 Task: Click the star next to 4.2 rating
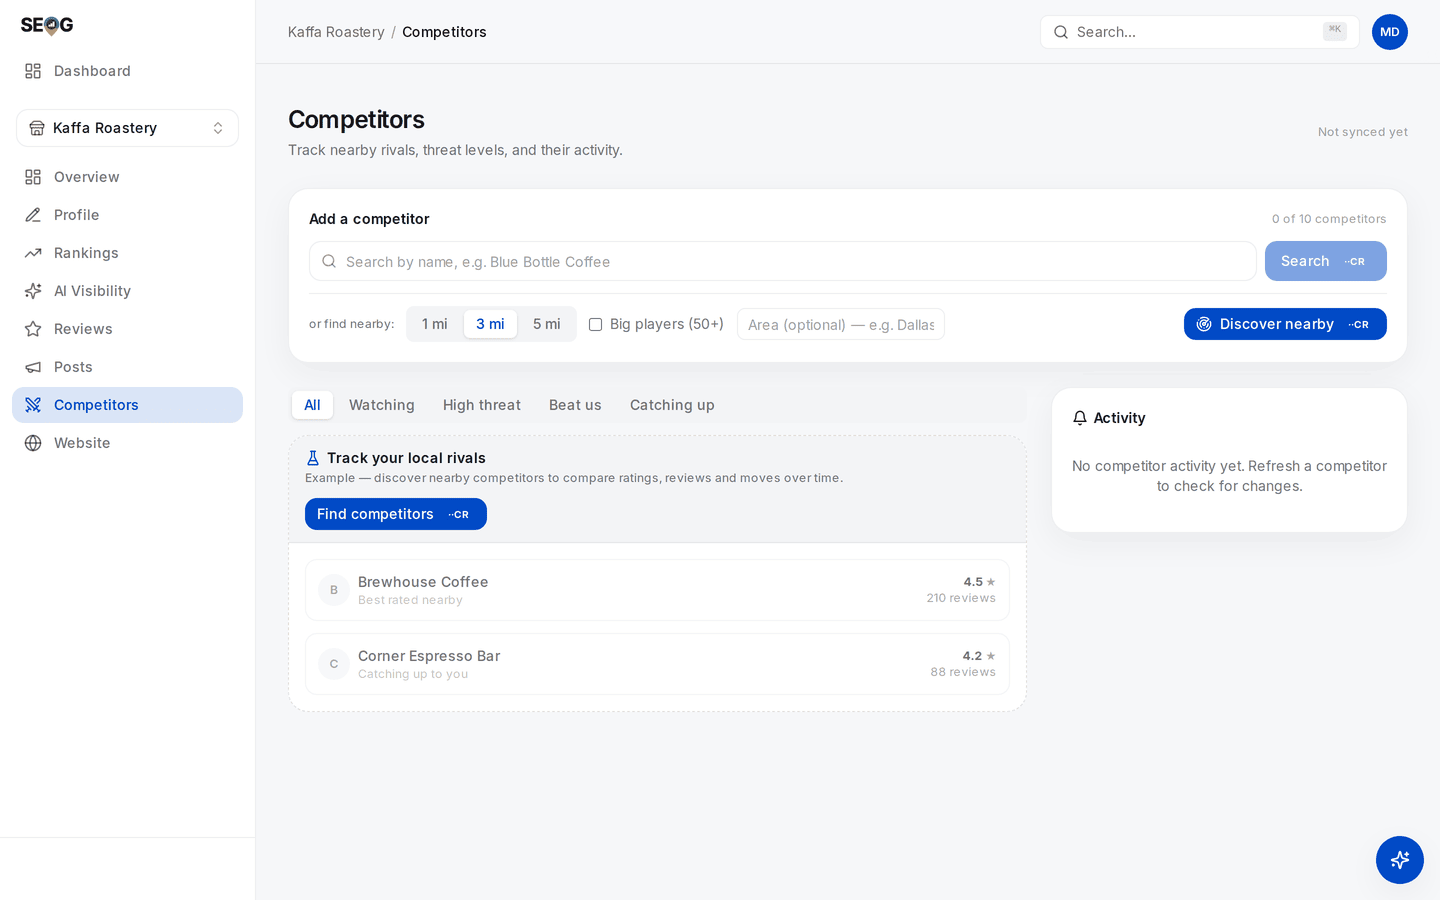pos(991,656)
